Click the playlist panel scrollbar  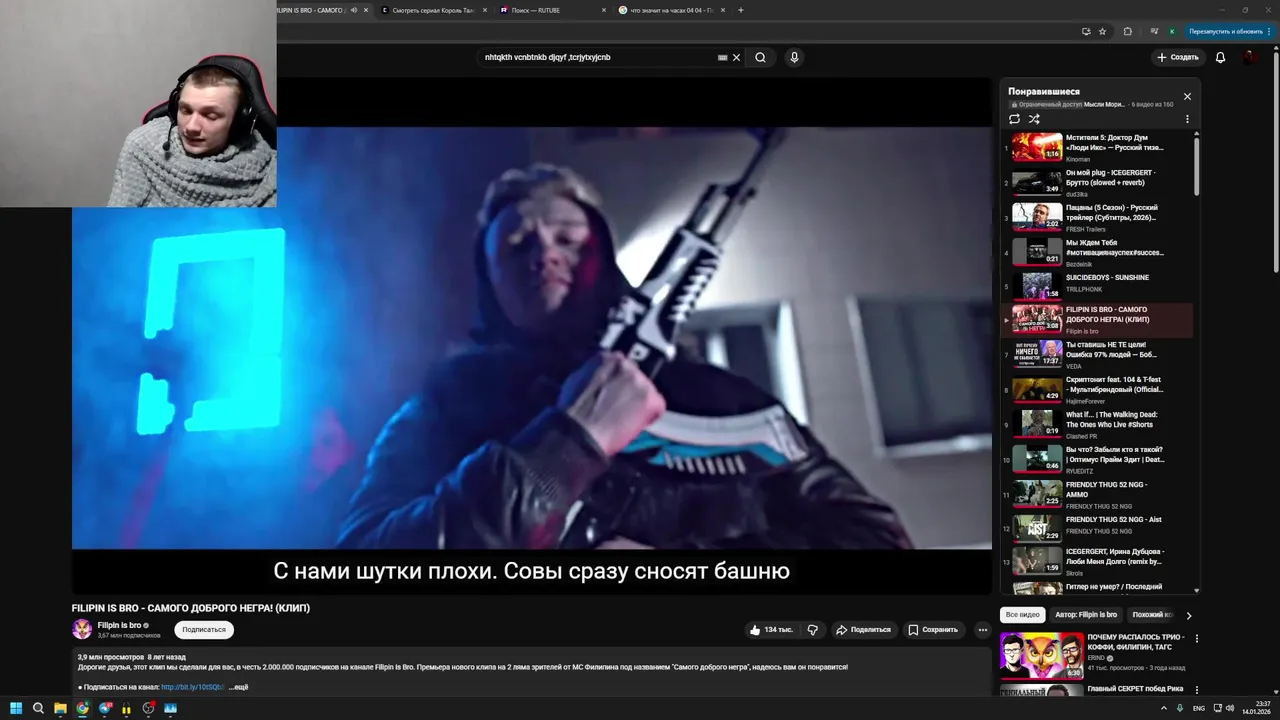[1196, 165]
